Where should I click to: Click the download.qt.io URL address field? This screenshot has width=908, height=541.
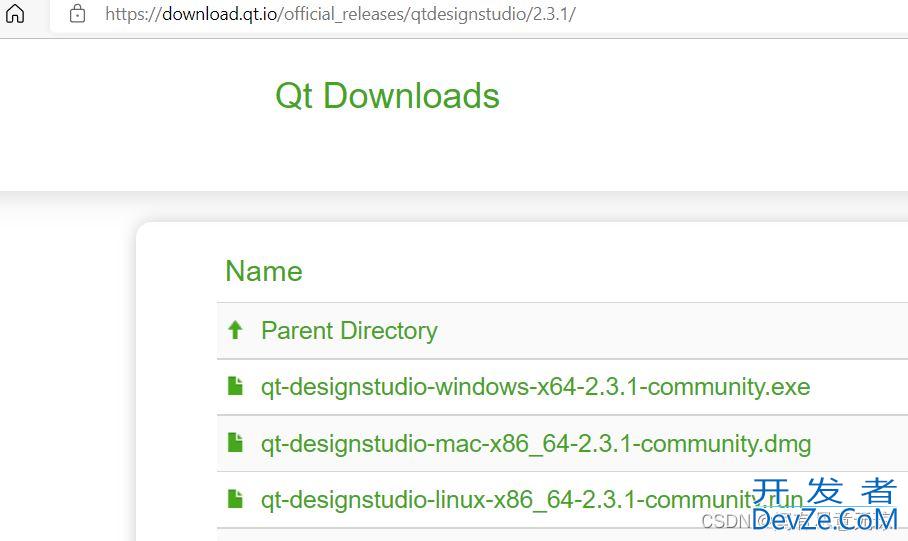479,14
